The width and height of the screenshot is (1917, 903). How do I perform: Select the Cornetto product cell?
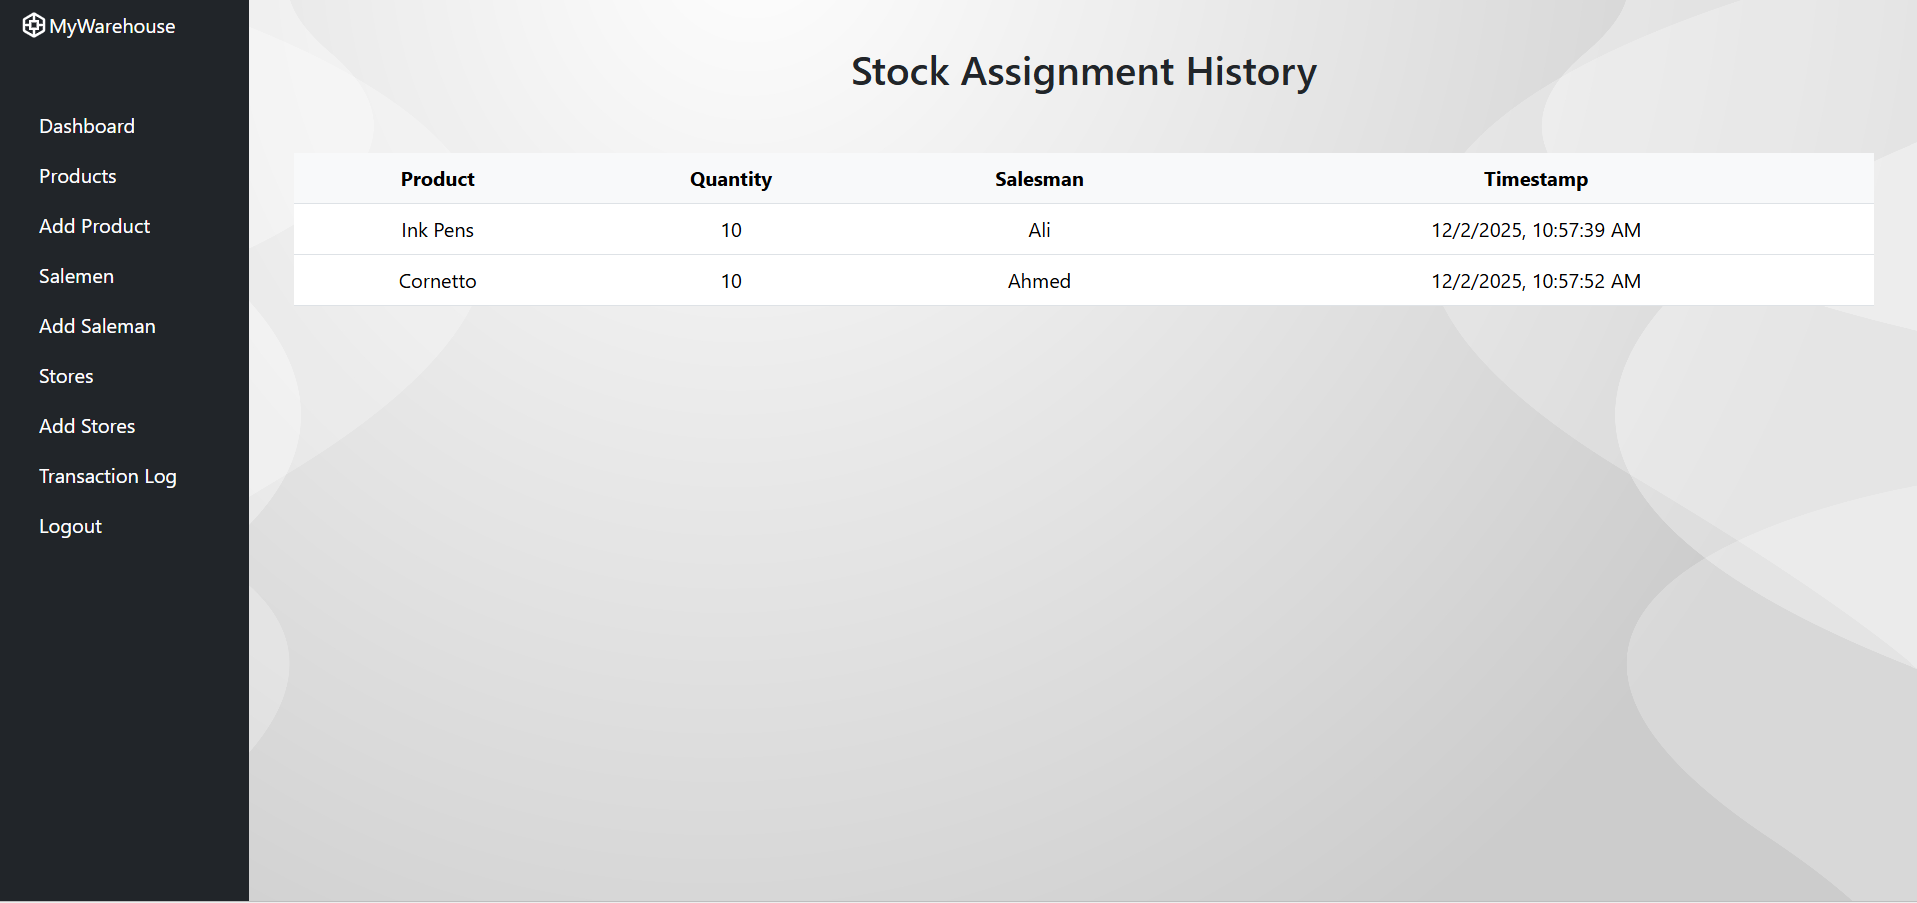(x=437, y=281)
